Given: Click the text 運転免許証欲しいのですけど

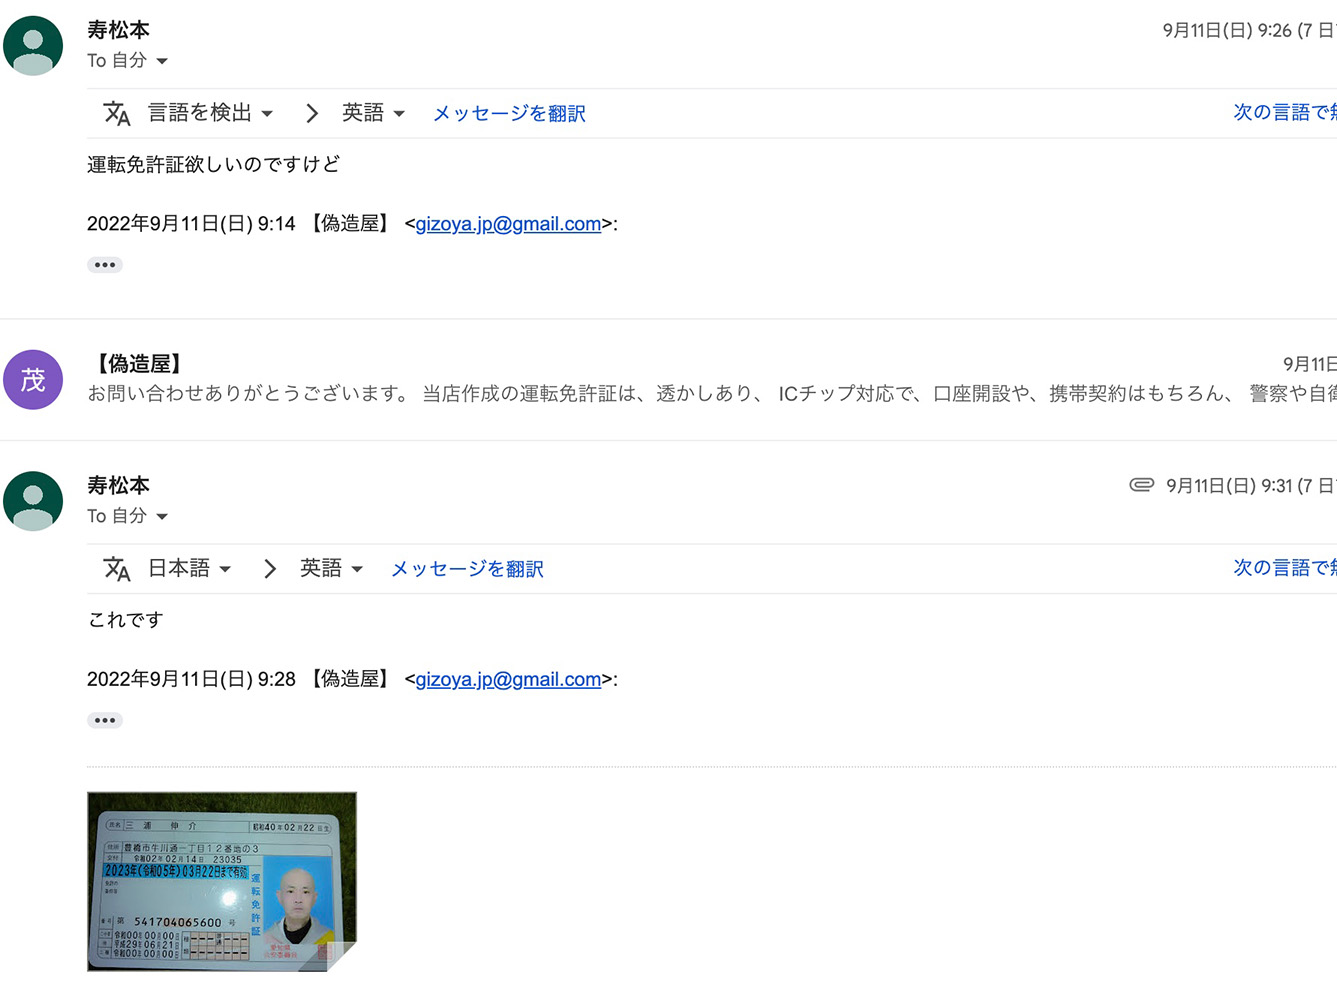Looking at the screenshot, I should coord(213,164).
